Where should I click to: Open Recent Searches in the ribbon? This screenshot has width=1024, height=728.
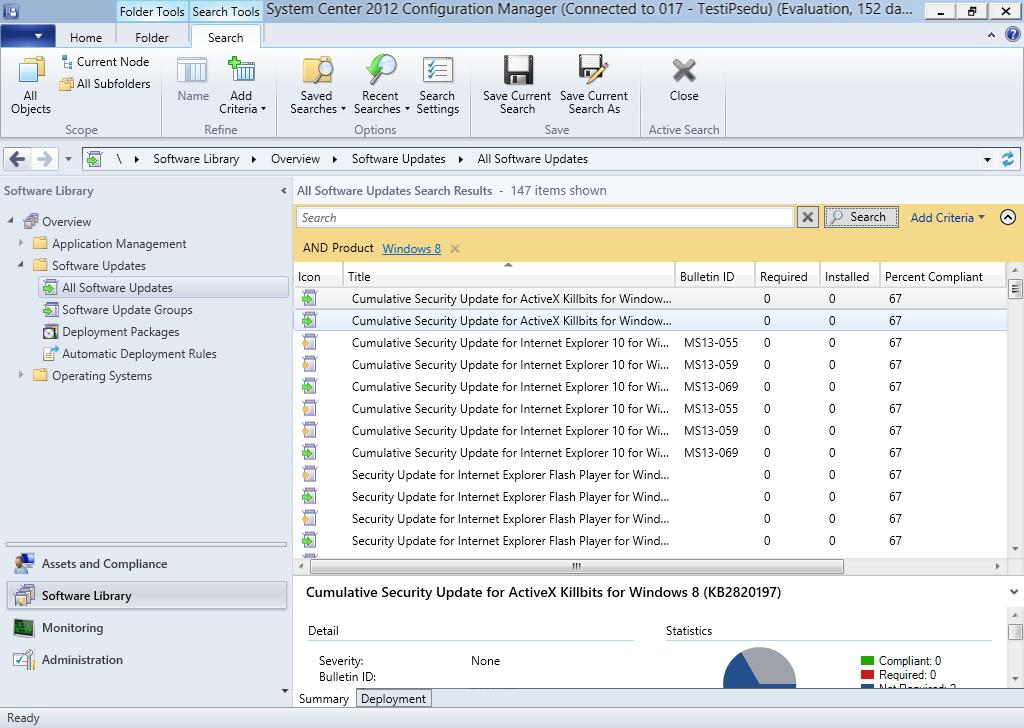click(x=381, y=86)
